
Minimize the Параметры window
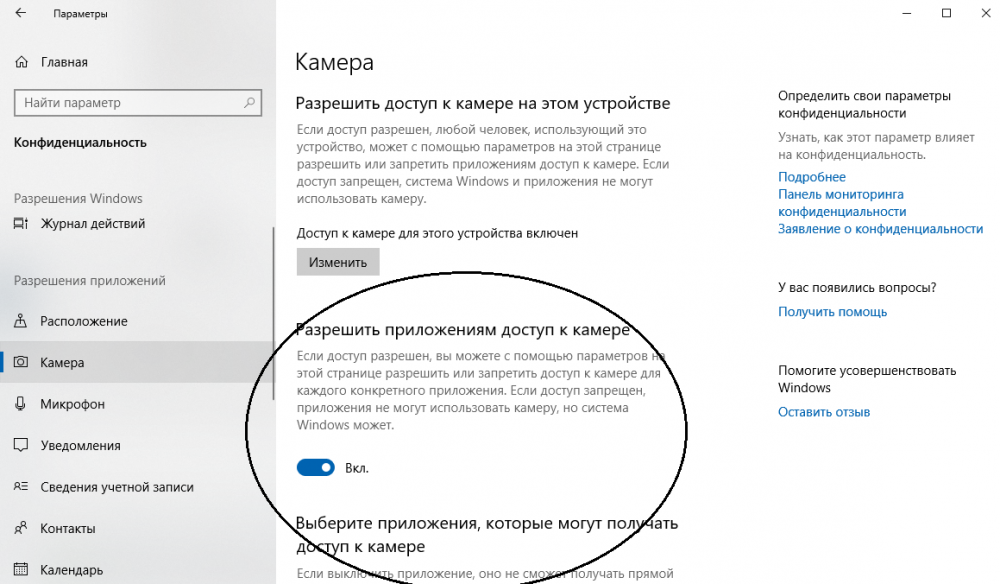click(x=907, y=13)
